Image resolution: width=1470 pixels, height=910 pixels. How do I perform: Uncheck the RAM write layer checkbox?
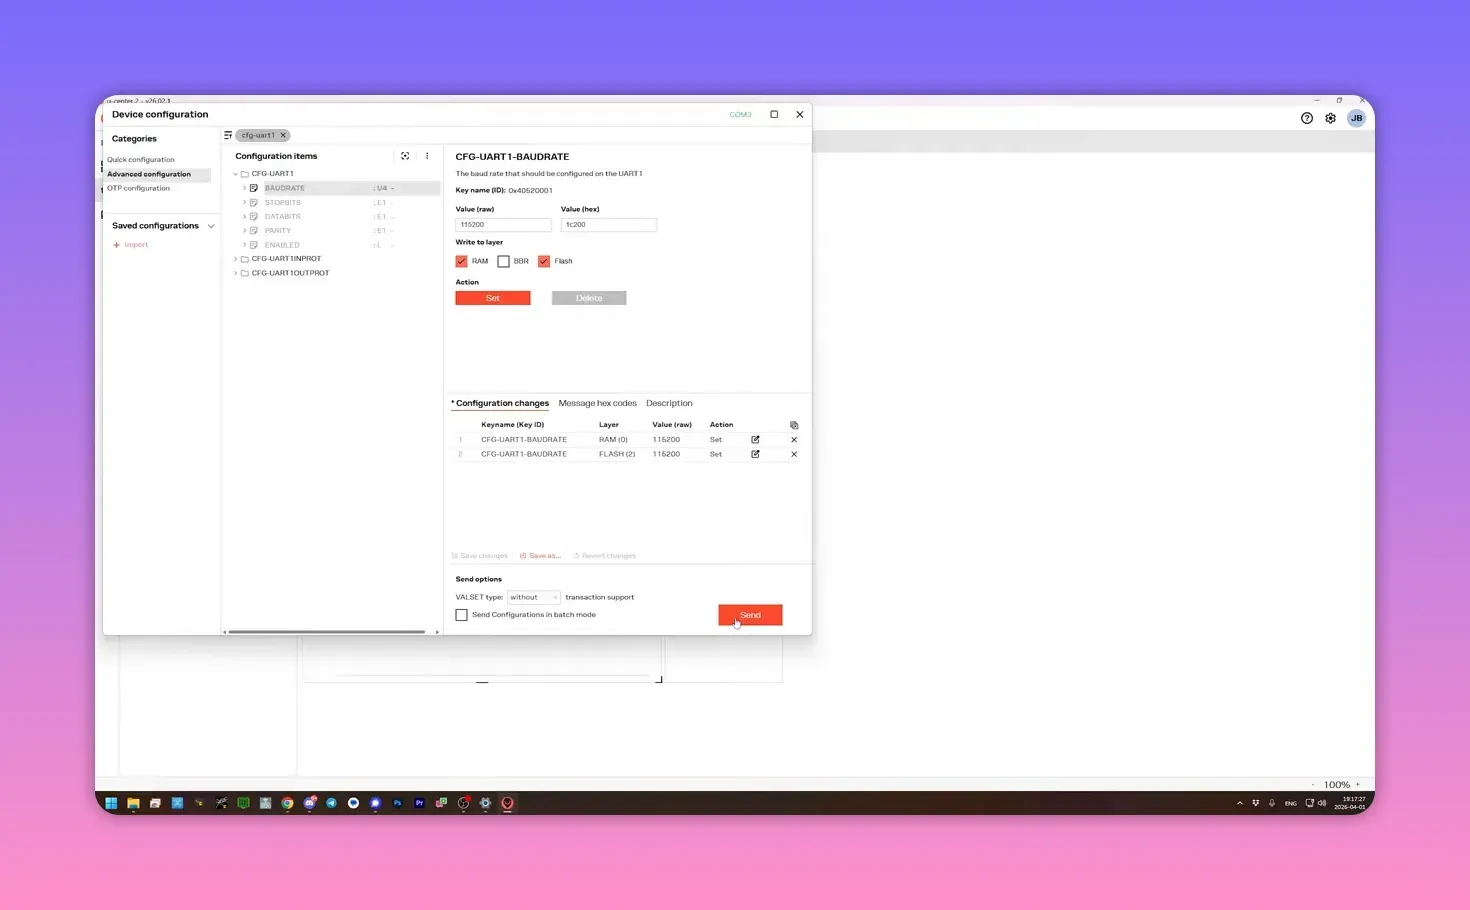point(462,261)
